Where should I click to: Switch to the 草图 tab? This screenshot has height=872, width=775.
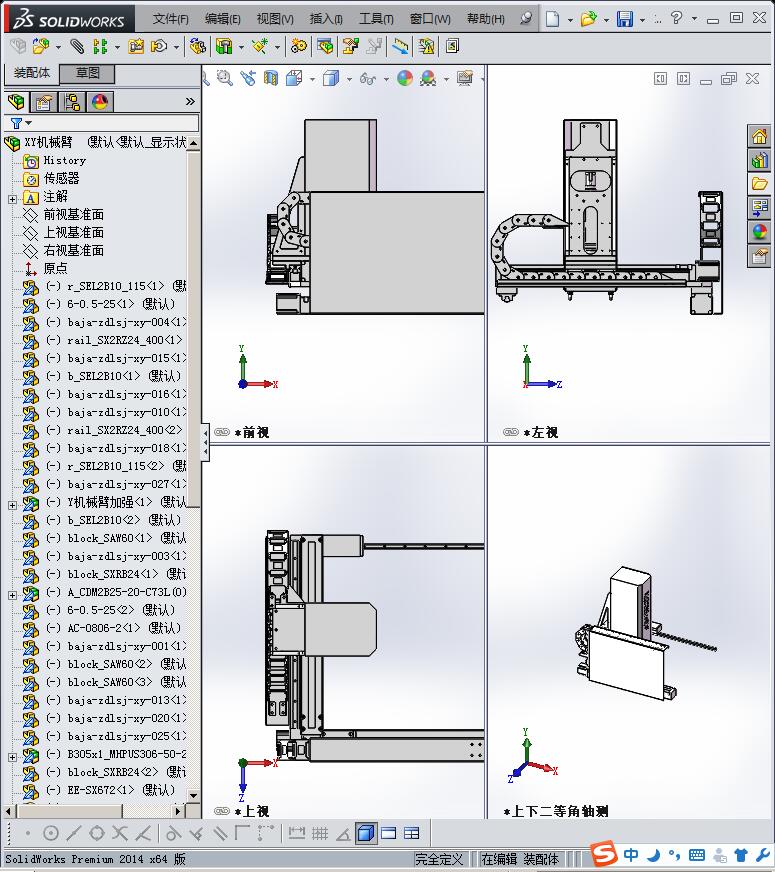click(x=87, y=73)
